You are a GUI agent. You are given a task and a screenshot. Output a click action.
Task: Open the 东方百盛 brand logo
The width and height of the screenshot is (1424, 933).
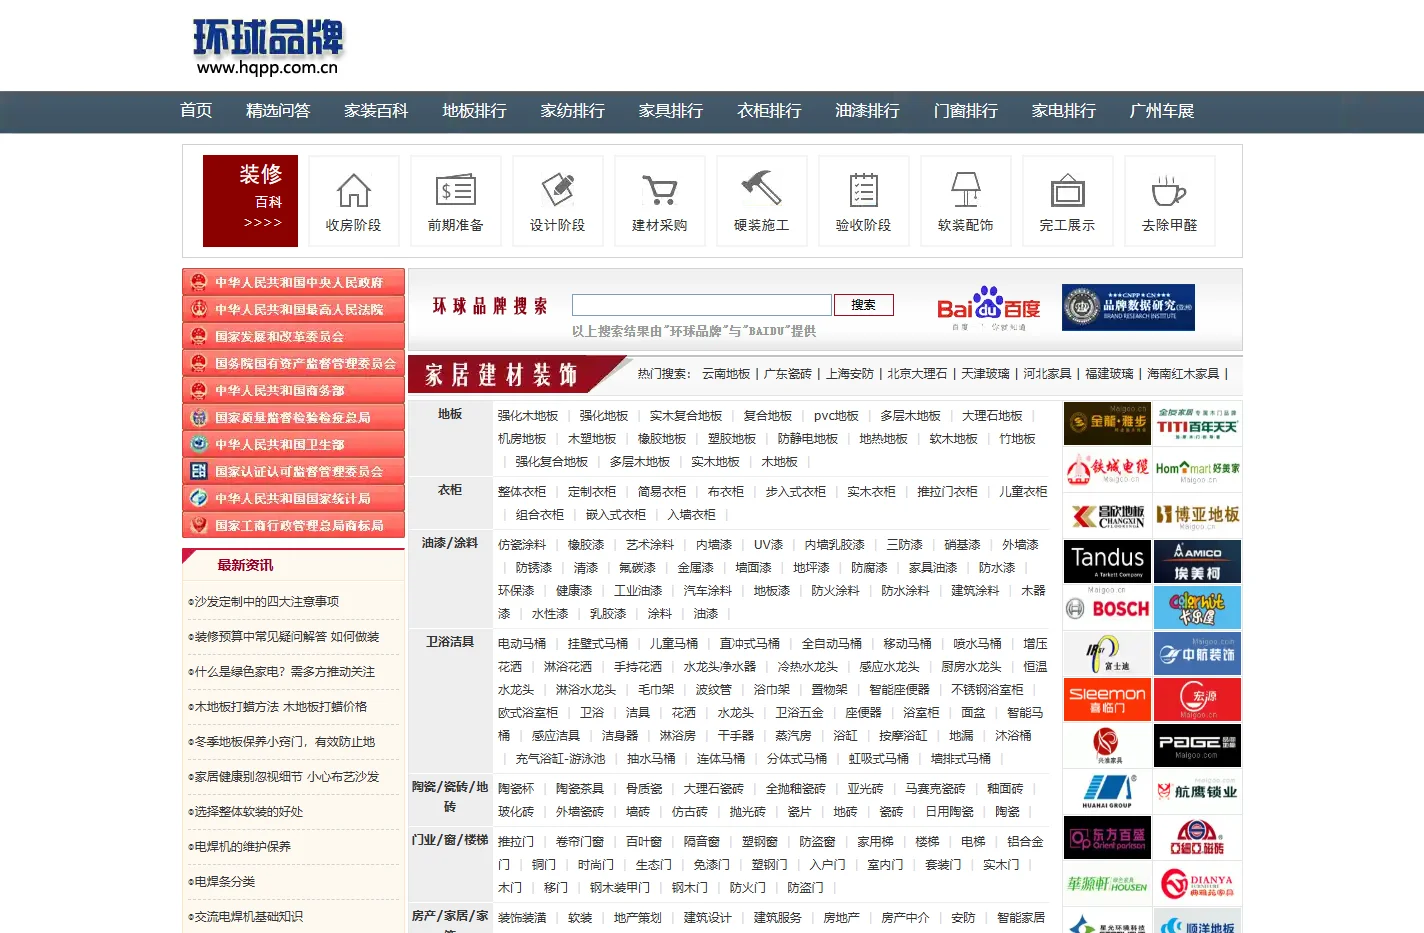(x=1107, y=837)
